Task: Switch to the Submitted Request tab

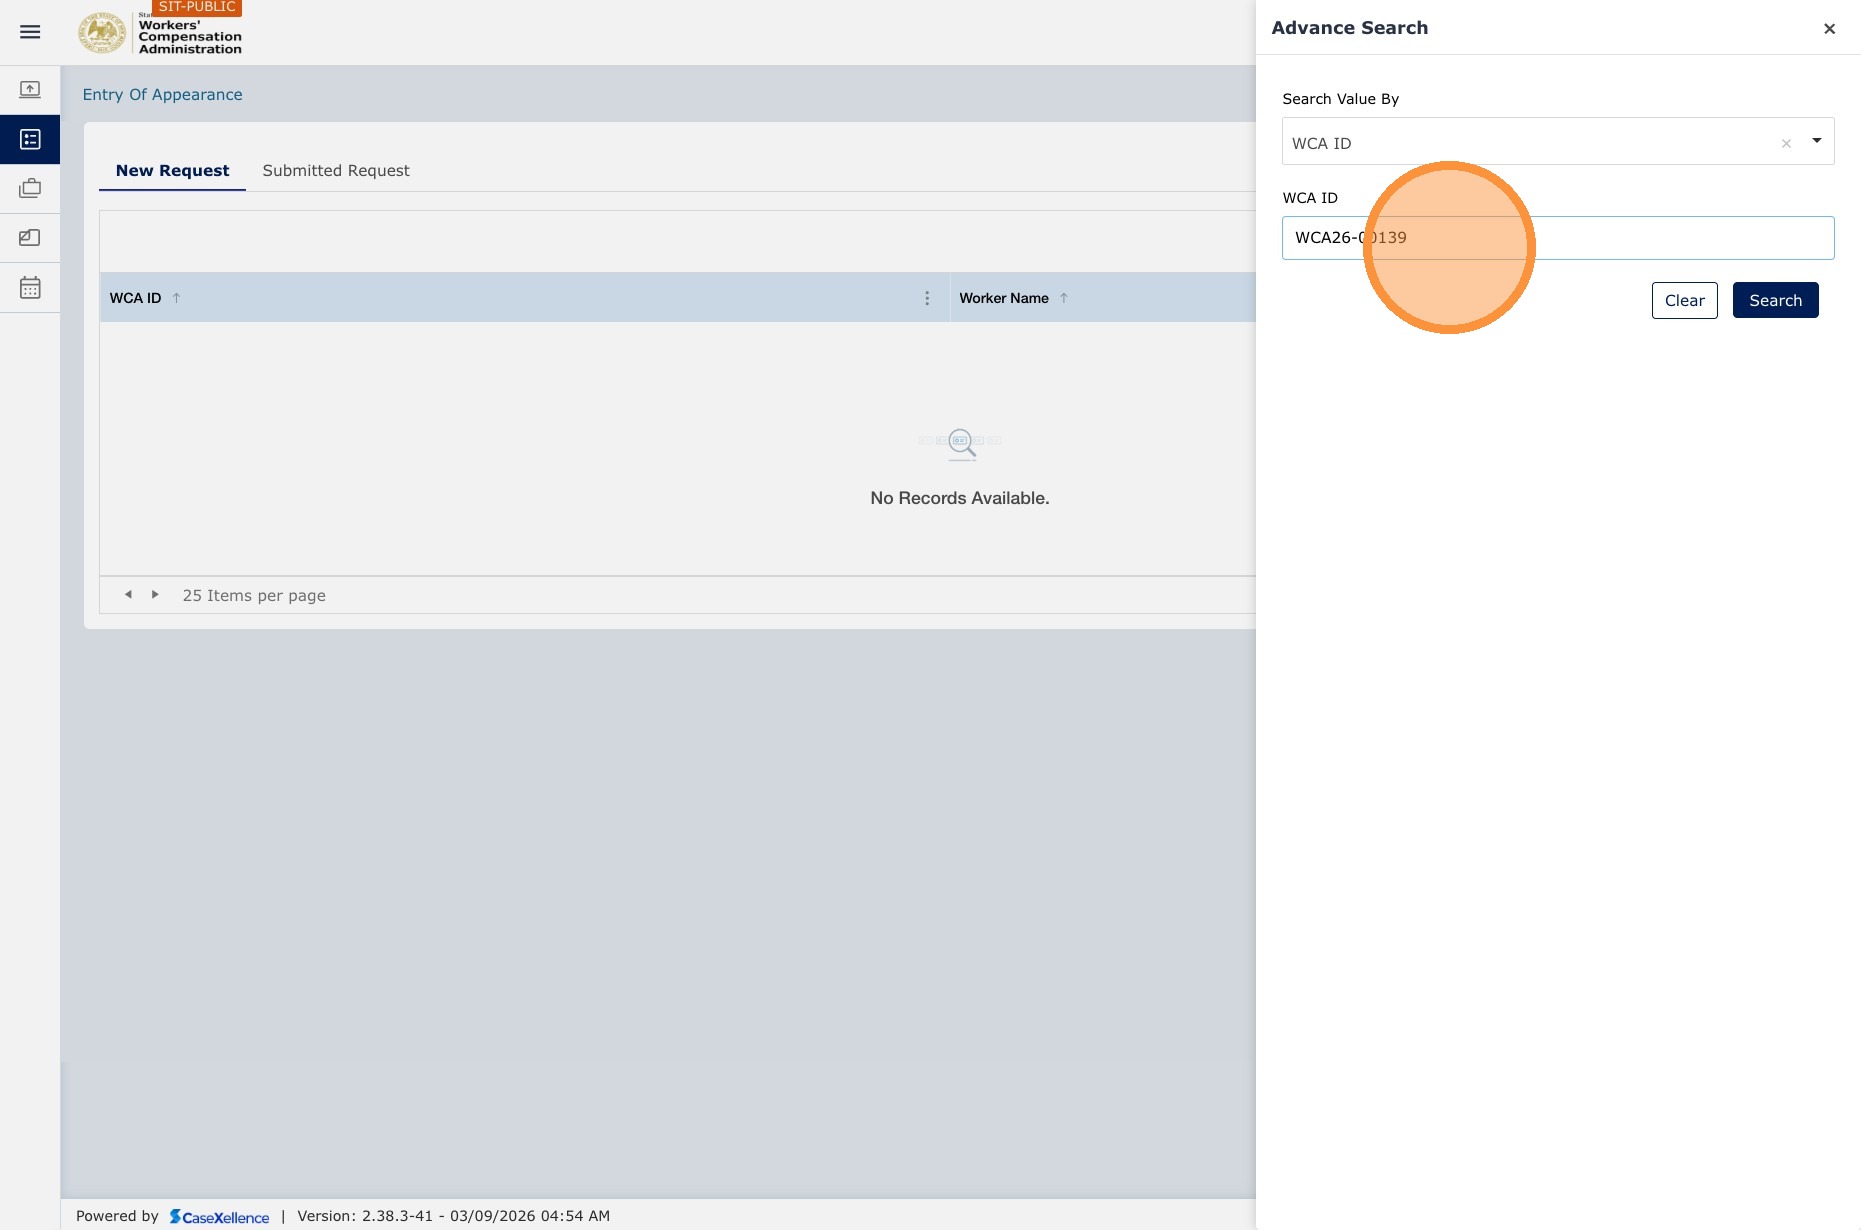Action: pos(336,171)
